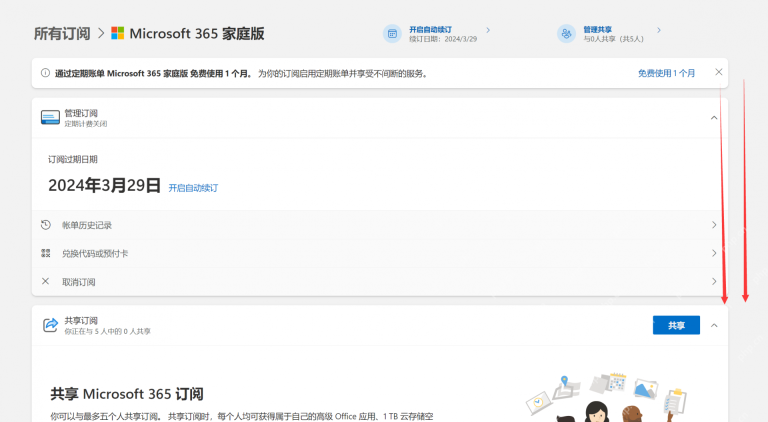The width and height of the screenshot is (768, 422).
Task: Click the 订阅过期日期 label
Action: click(72, 160)
